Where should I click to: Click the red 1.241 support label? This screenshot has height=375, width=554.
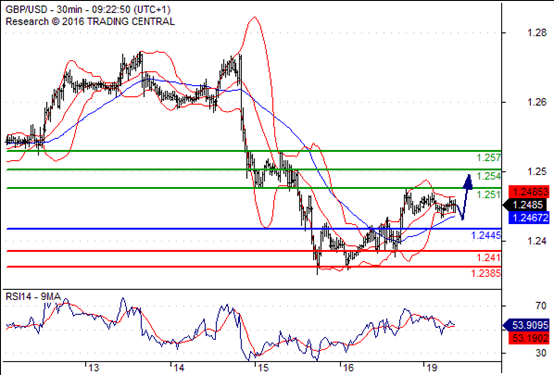pyautogui.click(x=488, y=258)
